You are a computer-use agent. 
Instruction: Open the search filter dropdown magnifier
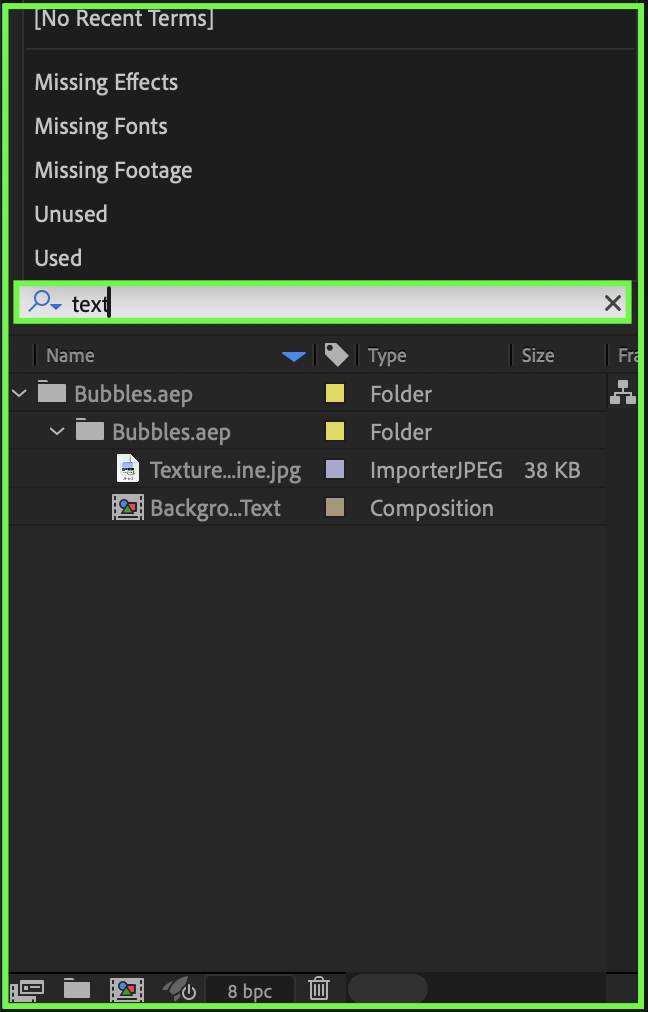(45, 302)
